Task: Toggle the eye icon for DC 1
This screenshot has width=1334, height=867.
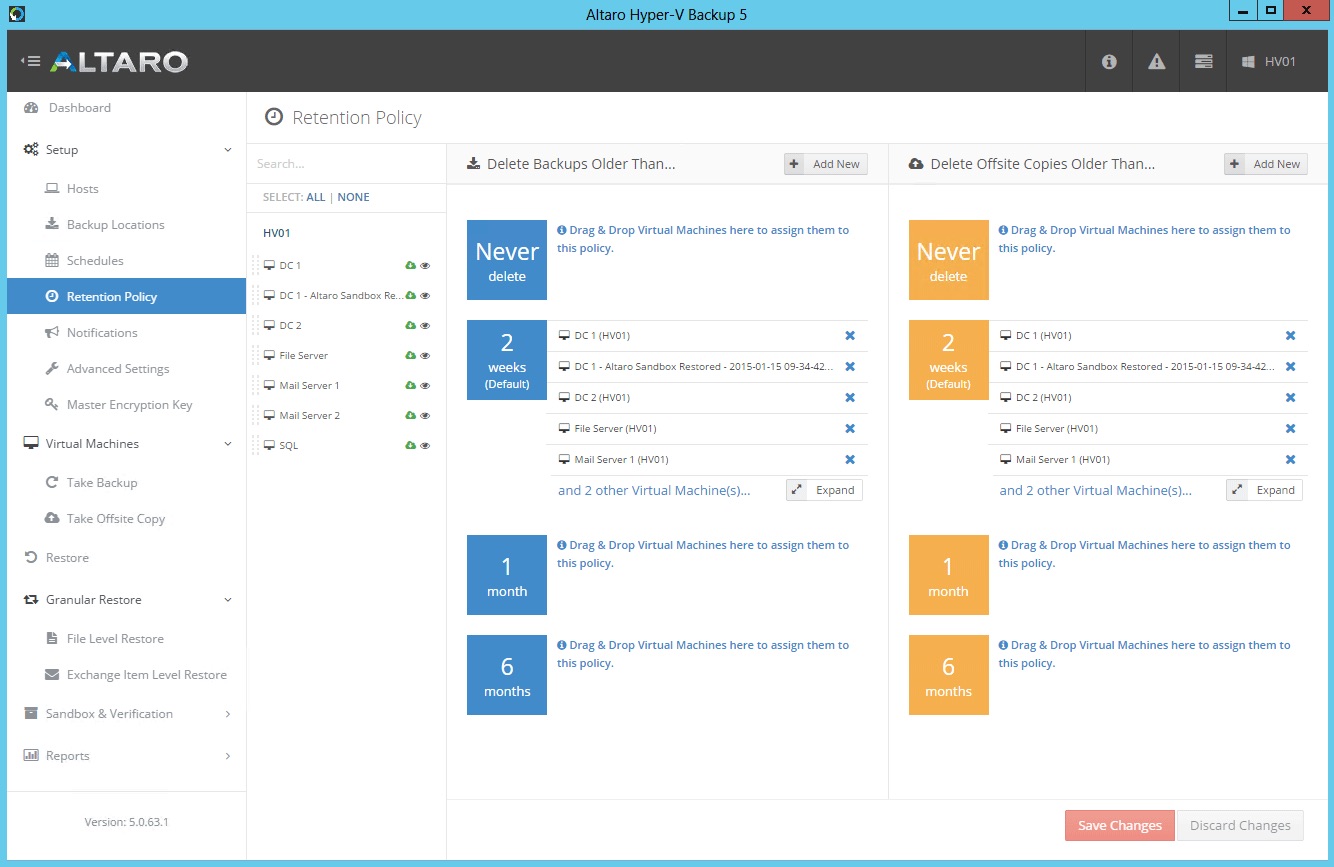Action: pyautogui.click(x=425, y=266)
